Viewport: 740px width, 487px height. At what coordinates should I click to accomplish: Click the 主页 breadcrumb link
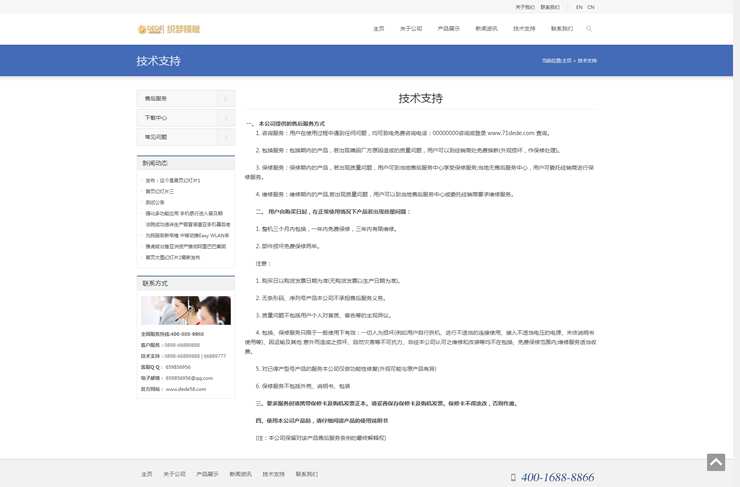pyautogui.click(x=566, y=61)
